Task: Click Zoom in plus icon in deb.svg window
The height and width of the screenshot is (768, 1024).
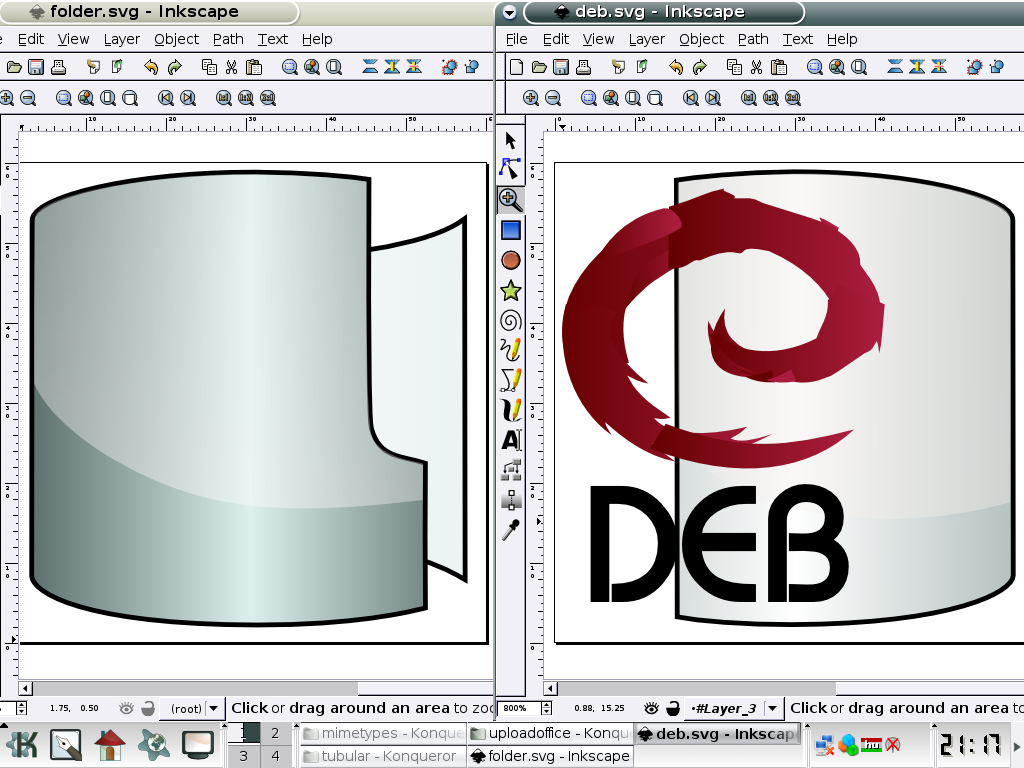Action: [531, 98]
